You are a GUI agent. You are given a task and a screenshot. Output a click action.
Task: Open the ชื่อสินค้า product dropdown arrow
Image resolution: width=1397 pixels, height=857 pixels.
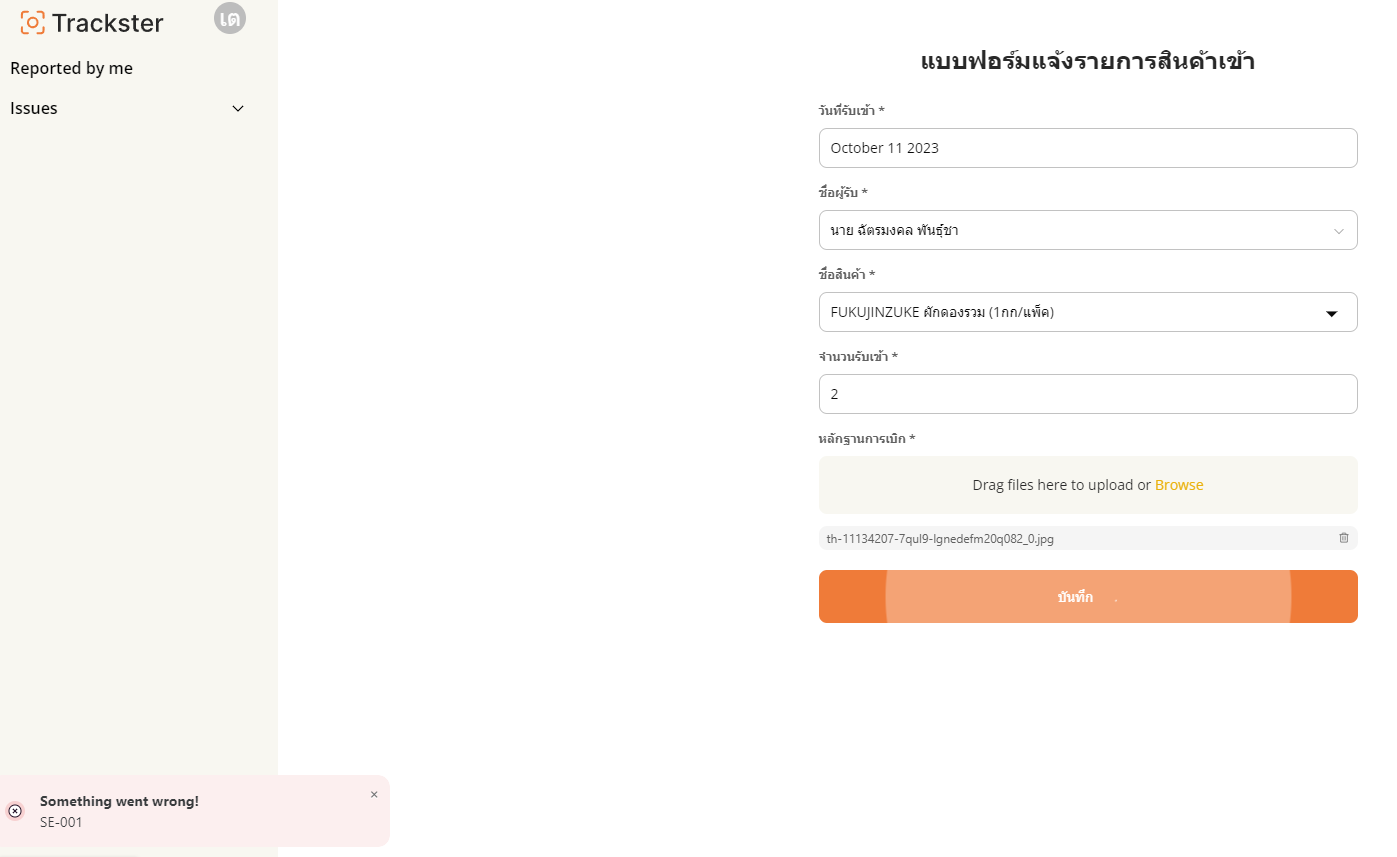(1332, 313)
